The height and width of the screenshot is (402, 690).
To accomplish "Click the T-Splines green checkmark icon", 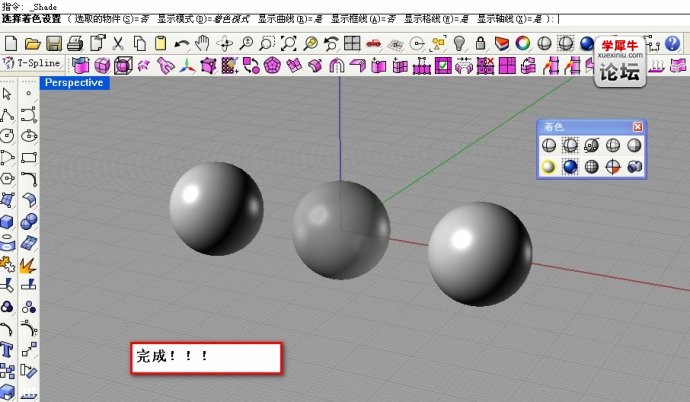I will pos(443,66).
